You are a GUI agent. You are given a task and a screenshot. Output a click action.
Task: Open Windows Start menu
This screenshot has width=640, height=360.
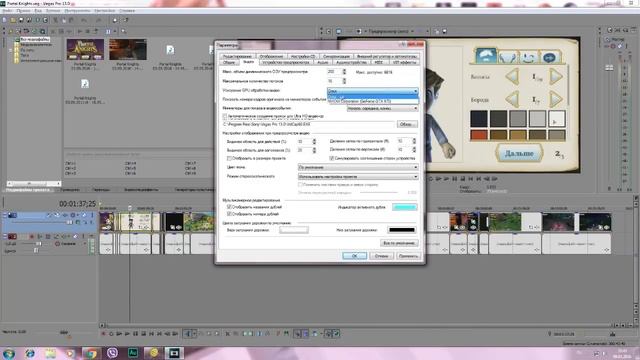(x=9, y=353)
